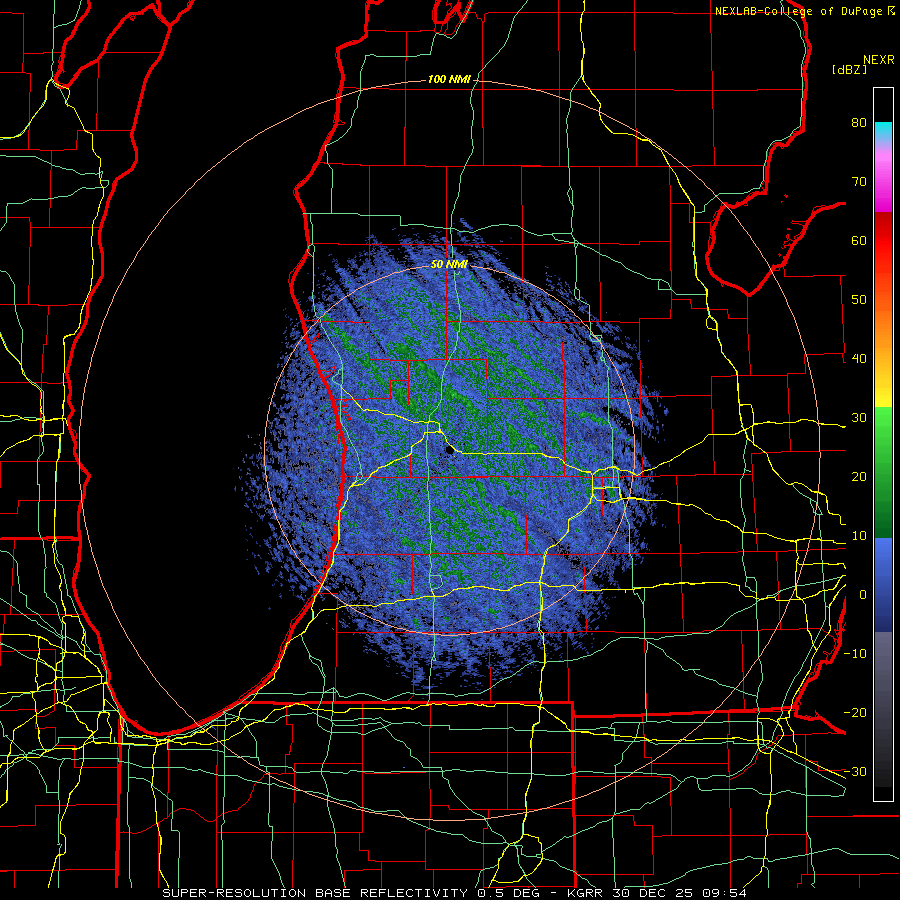
Task: Click the 60 dBZ scale value
Action: pos(859,240)
